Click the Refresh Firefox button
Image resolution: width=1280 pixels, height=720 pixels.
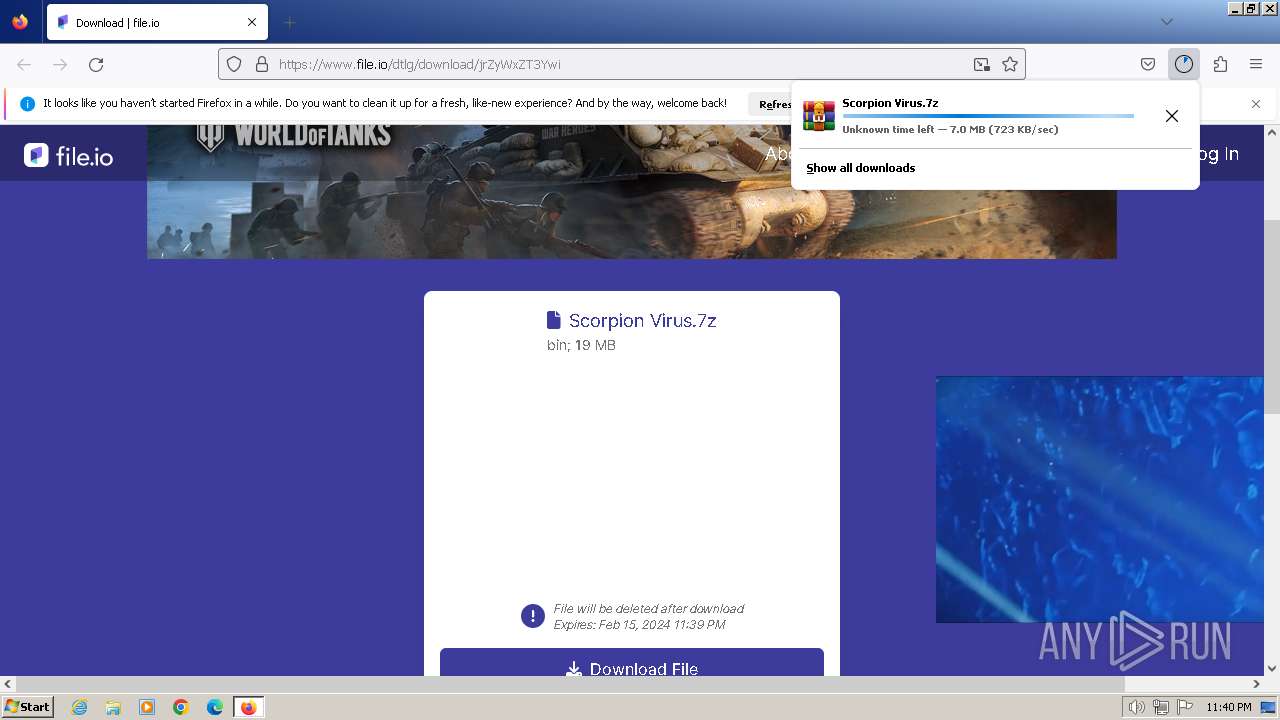771,104
